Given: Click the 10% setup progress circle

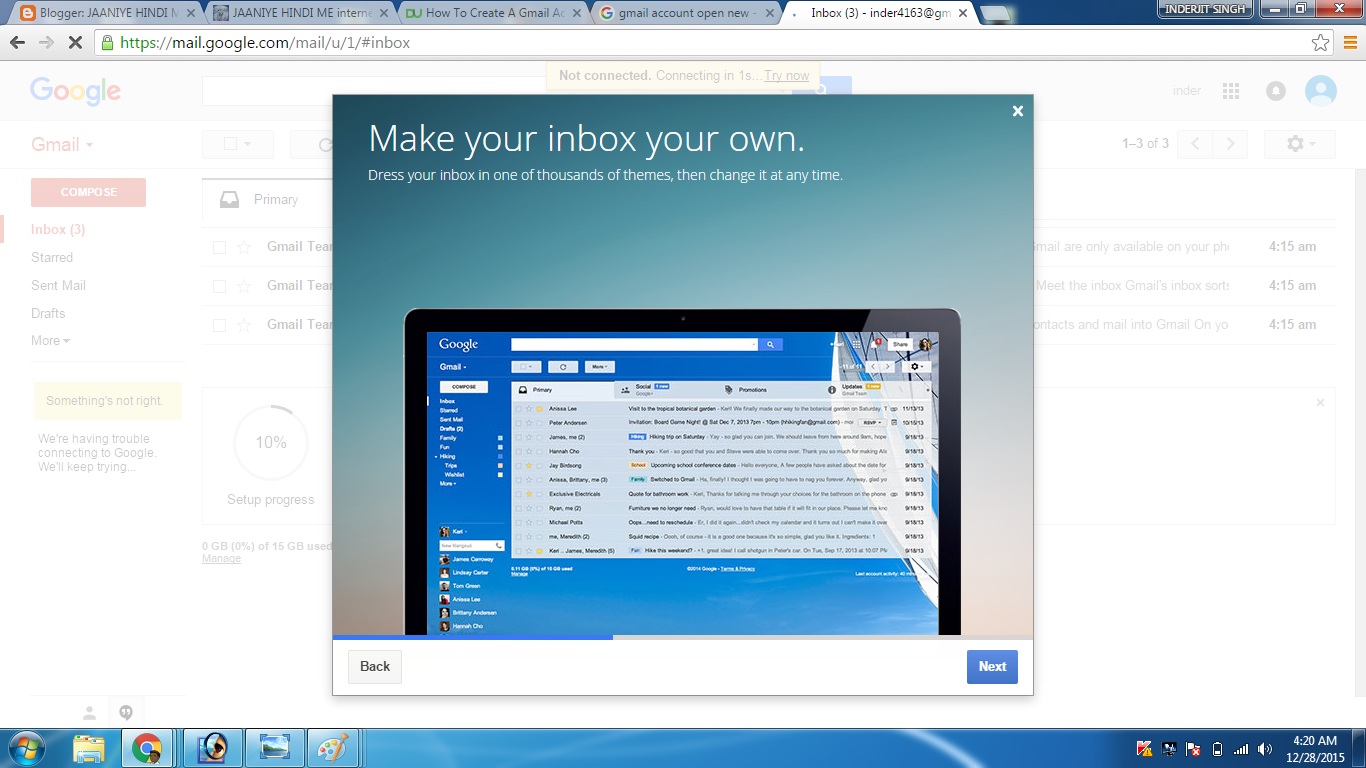Looking at the screenshot, I should coord(271,442).
